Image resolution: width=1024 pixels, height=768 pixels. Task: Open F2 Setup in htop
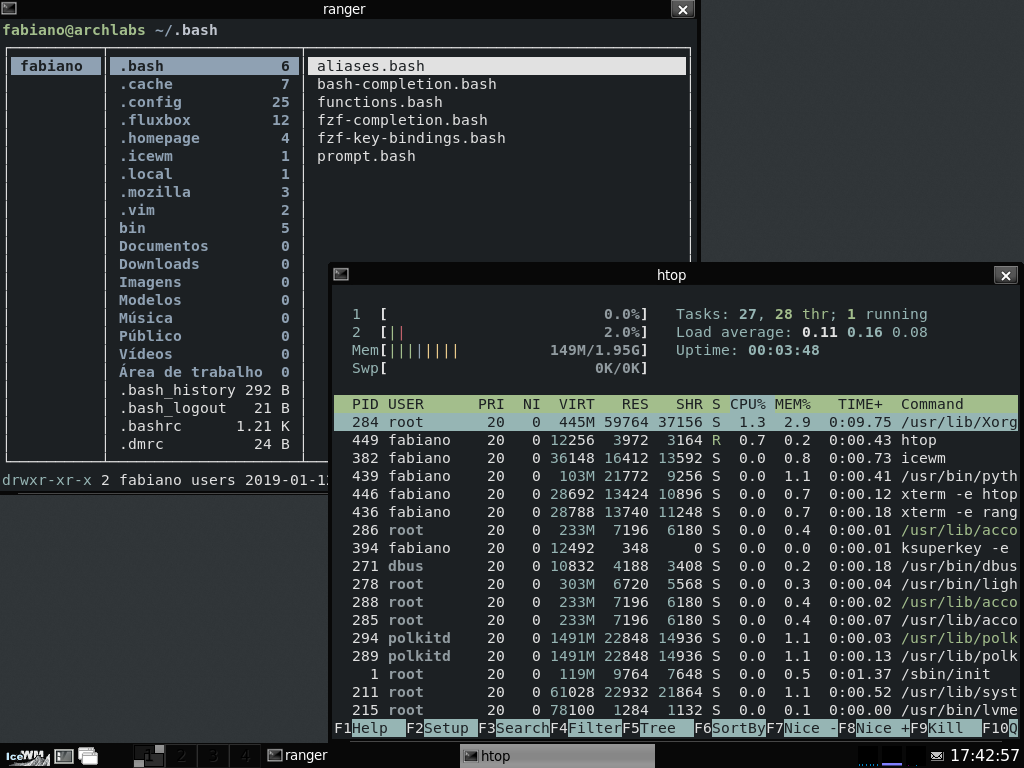(x=441, y=728)
